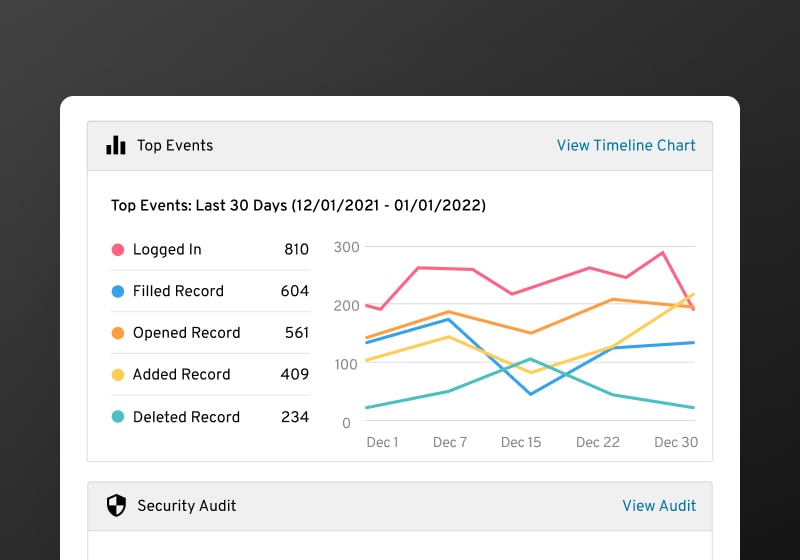
Task: Click the yellow Added Record legend dot
Action: pos(118,375)
